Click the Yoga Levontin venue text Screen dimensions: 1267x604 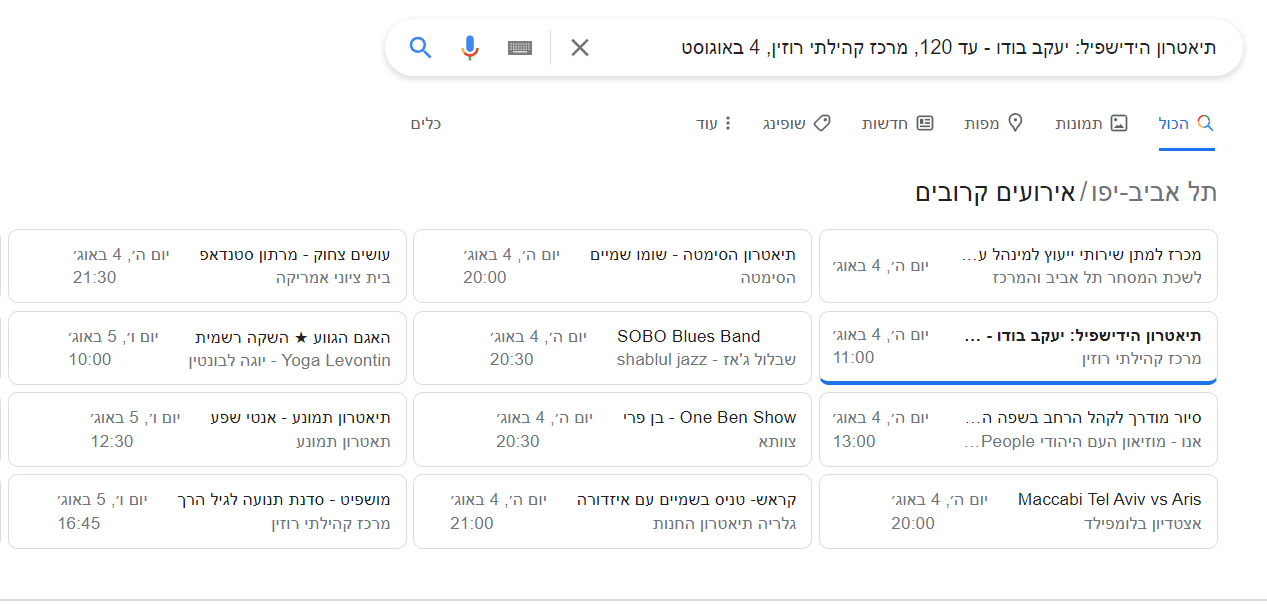[x=289, y=360]
